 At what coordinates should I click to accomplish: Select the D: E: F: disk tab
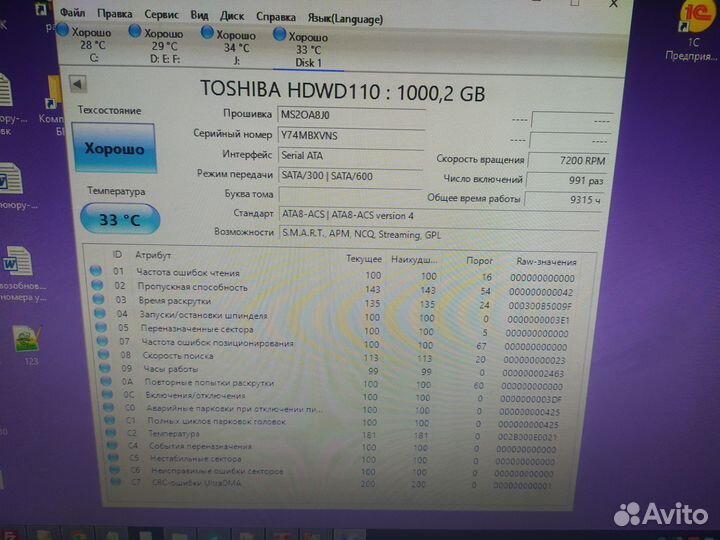(157, 45)
